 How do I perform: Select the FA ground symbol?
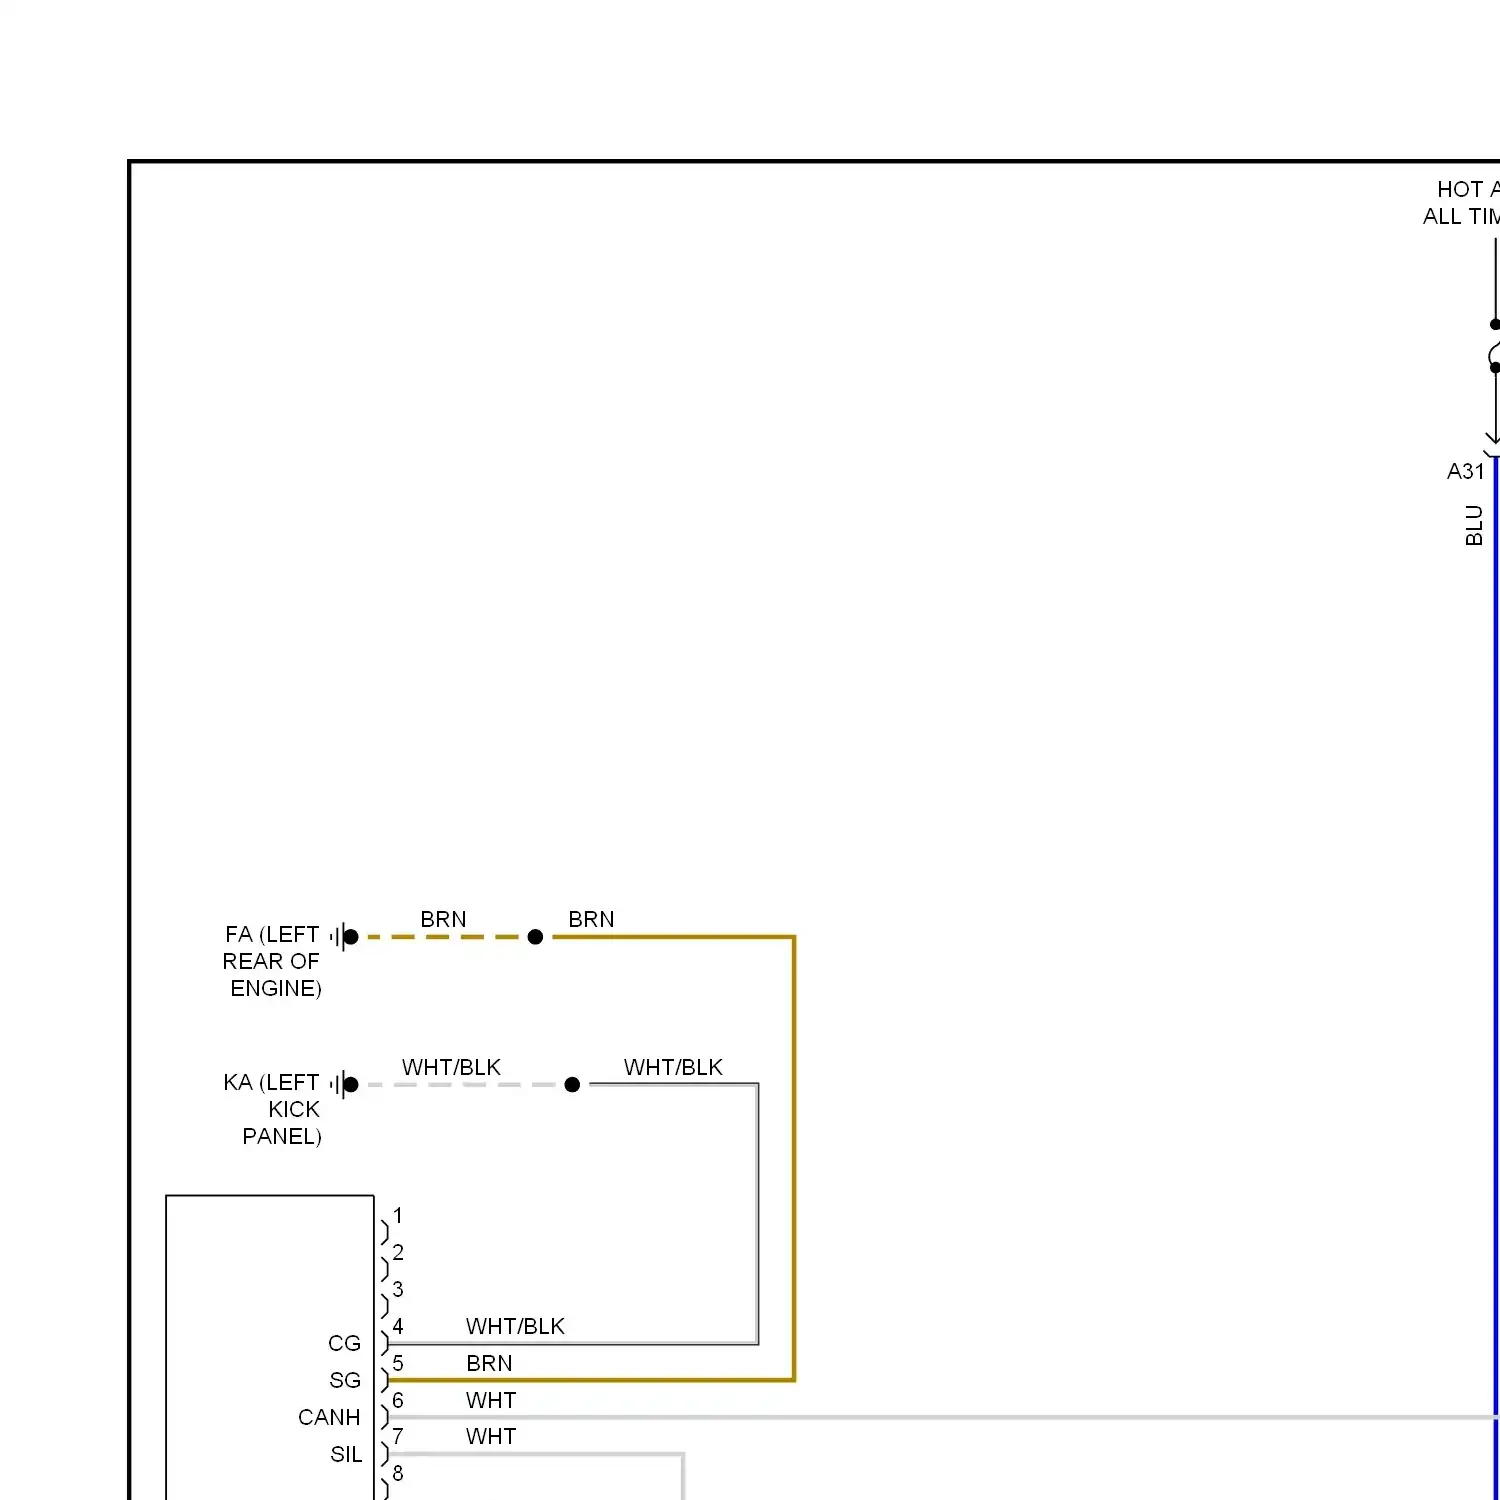pyautogui.click(x=344, y=937)
